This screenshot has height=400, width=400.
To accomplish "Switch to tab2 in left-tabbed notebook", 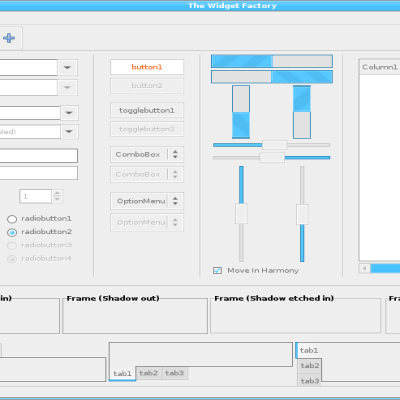I will click(x=310, y=366).
